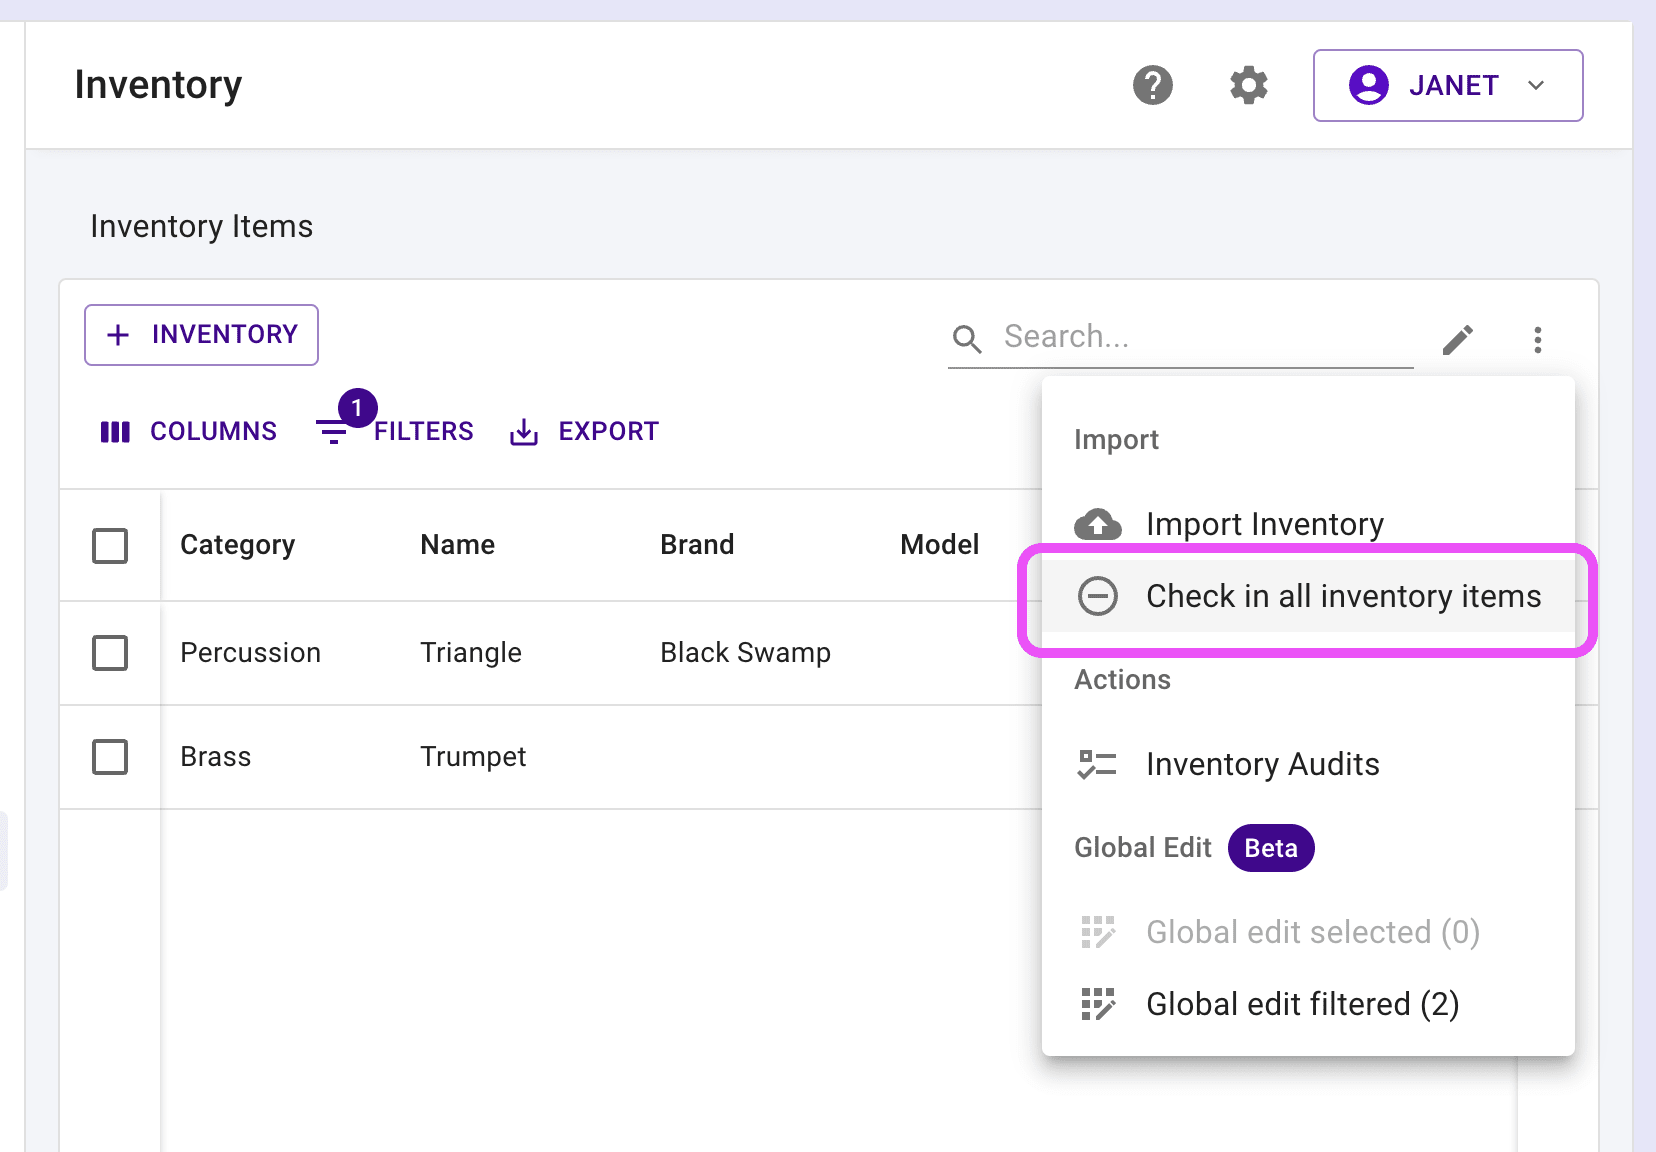The width and height of the screenshot is (1656, 1152).
Task: Select Global edit filtered (2)
Action: [1302, 1004]
